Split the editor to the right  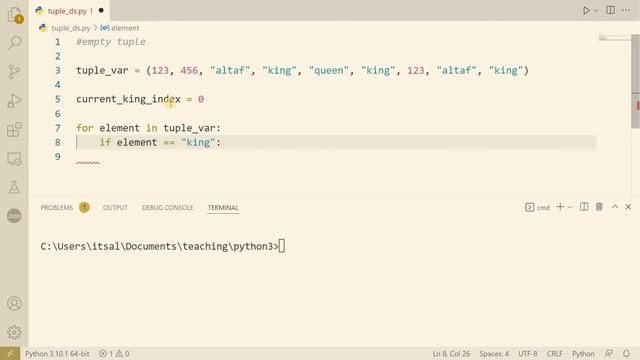[x=611, y=10]
